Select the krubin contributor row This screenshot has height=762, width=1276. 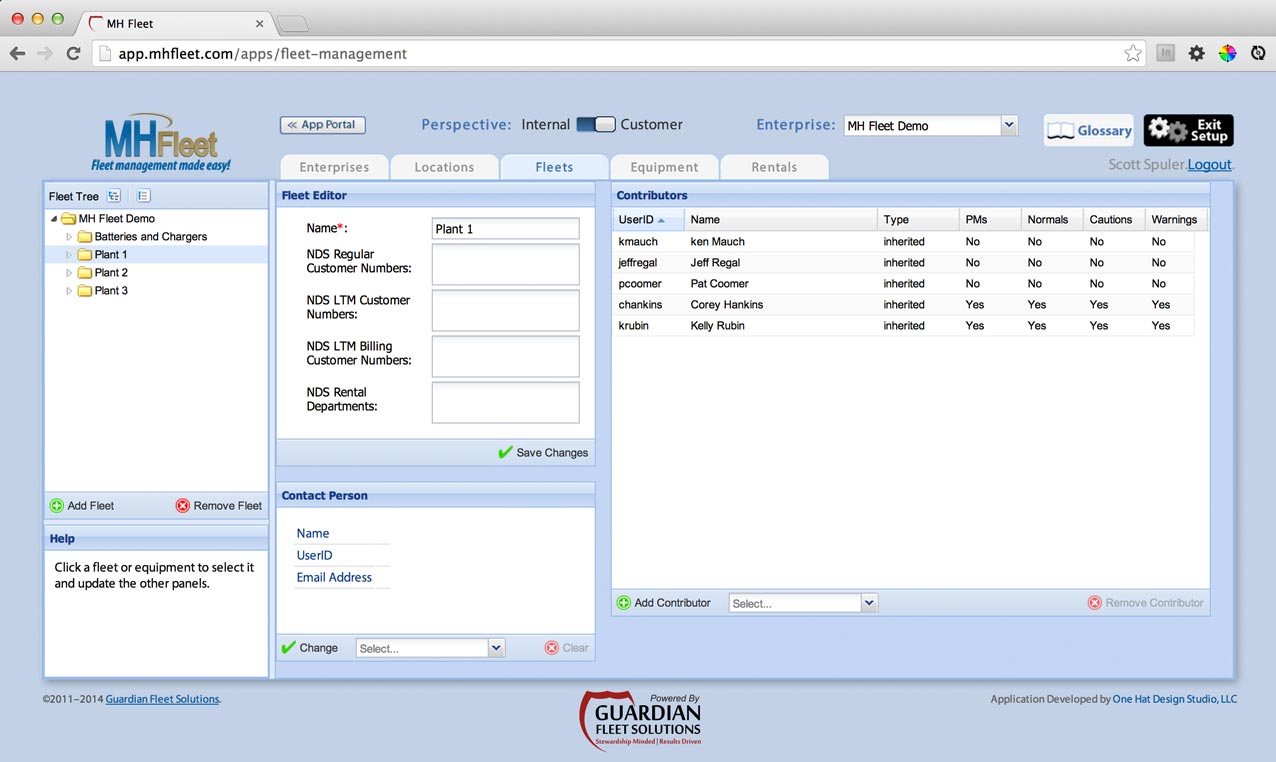coord(903,326)
